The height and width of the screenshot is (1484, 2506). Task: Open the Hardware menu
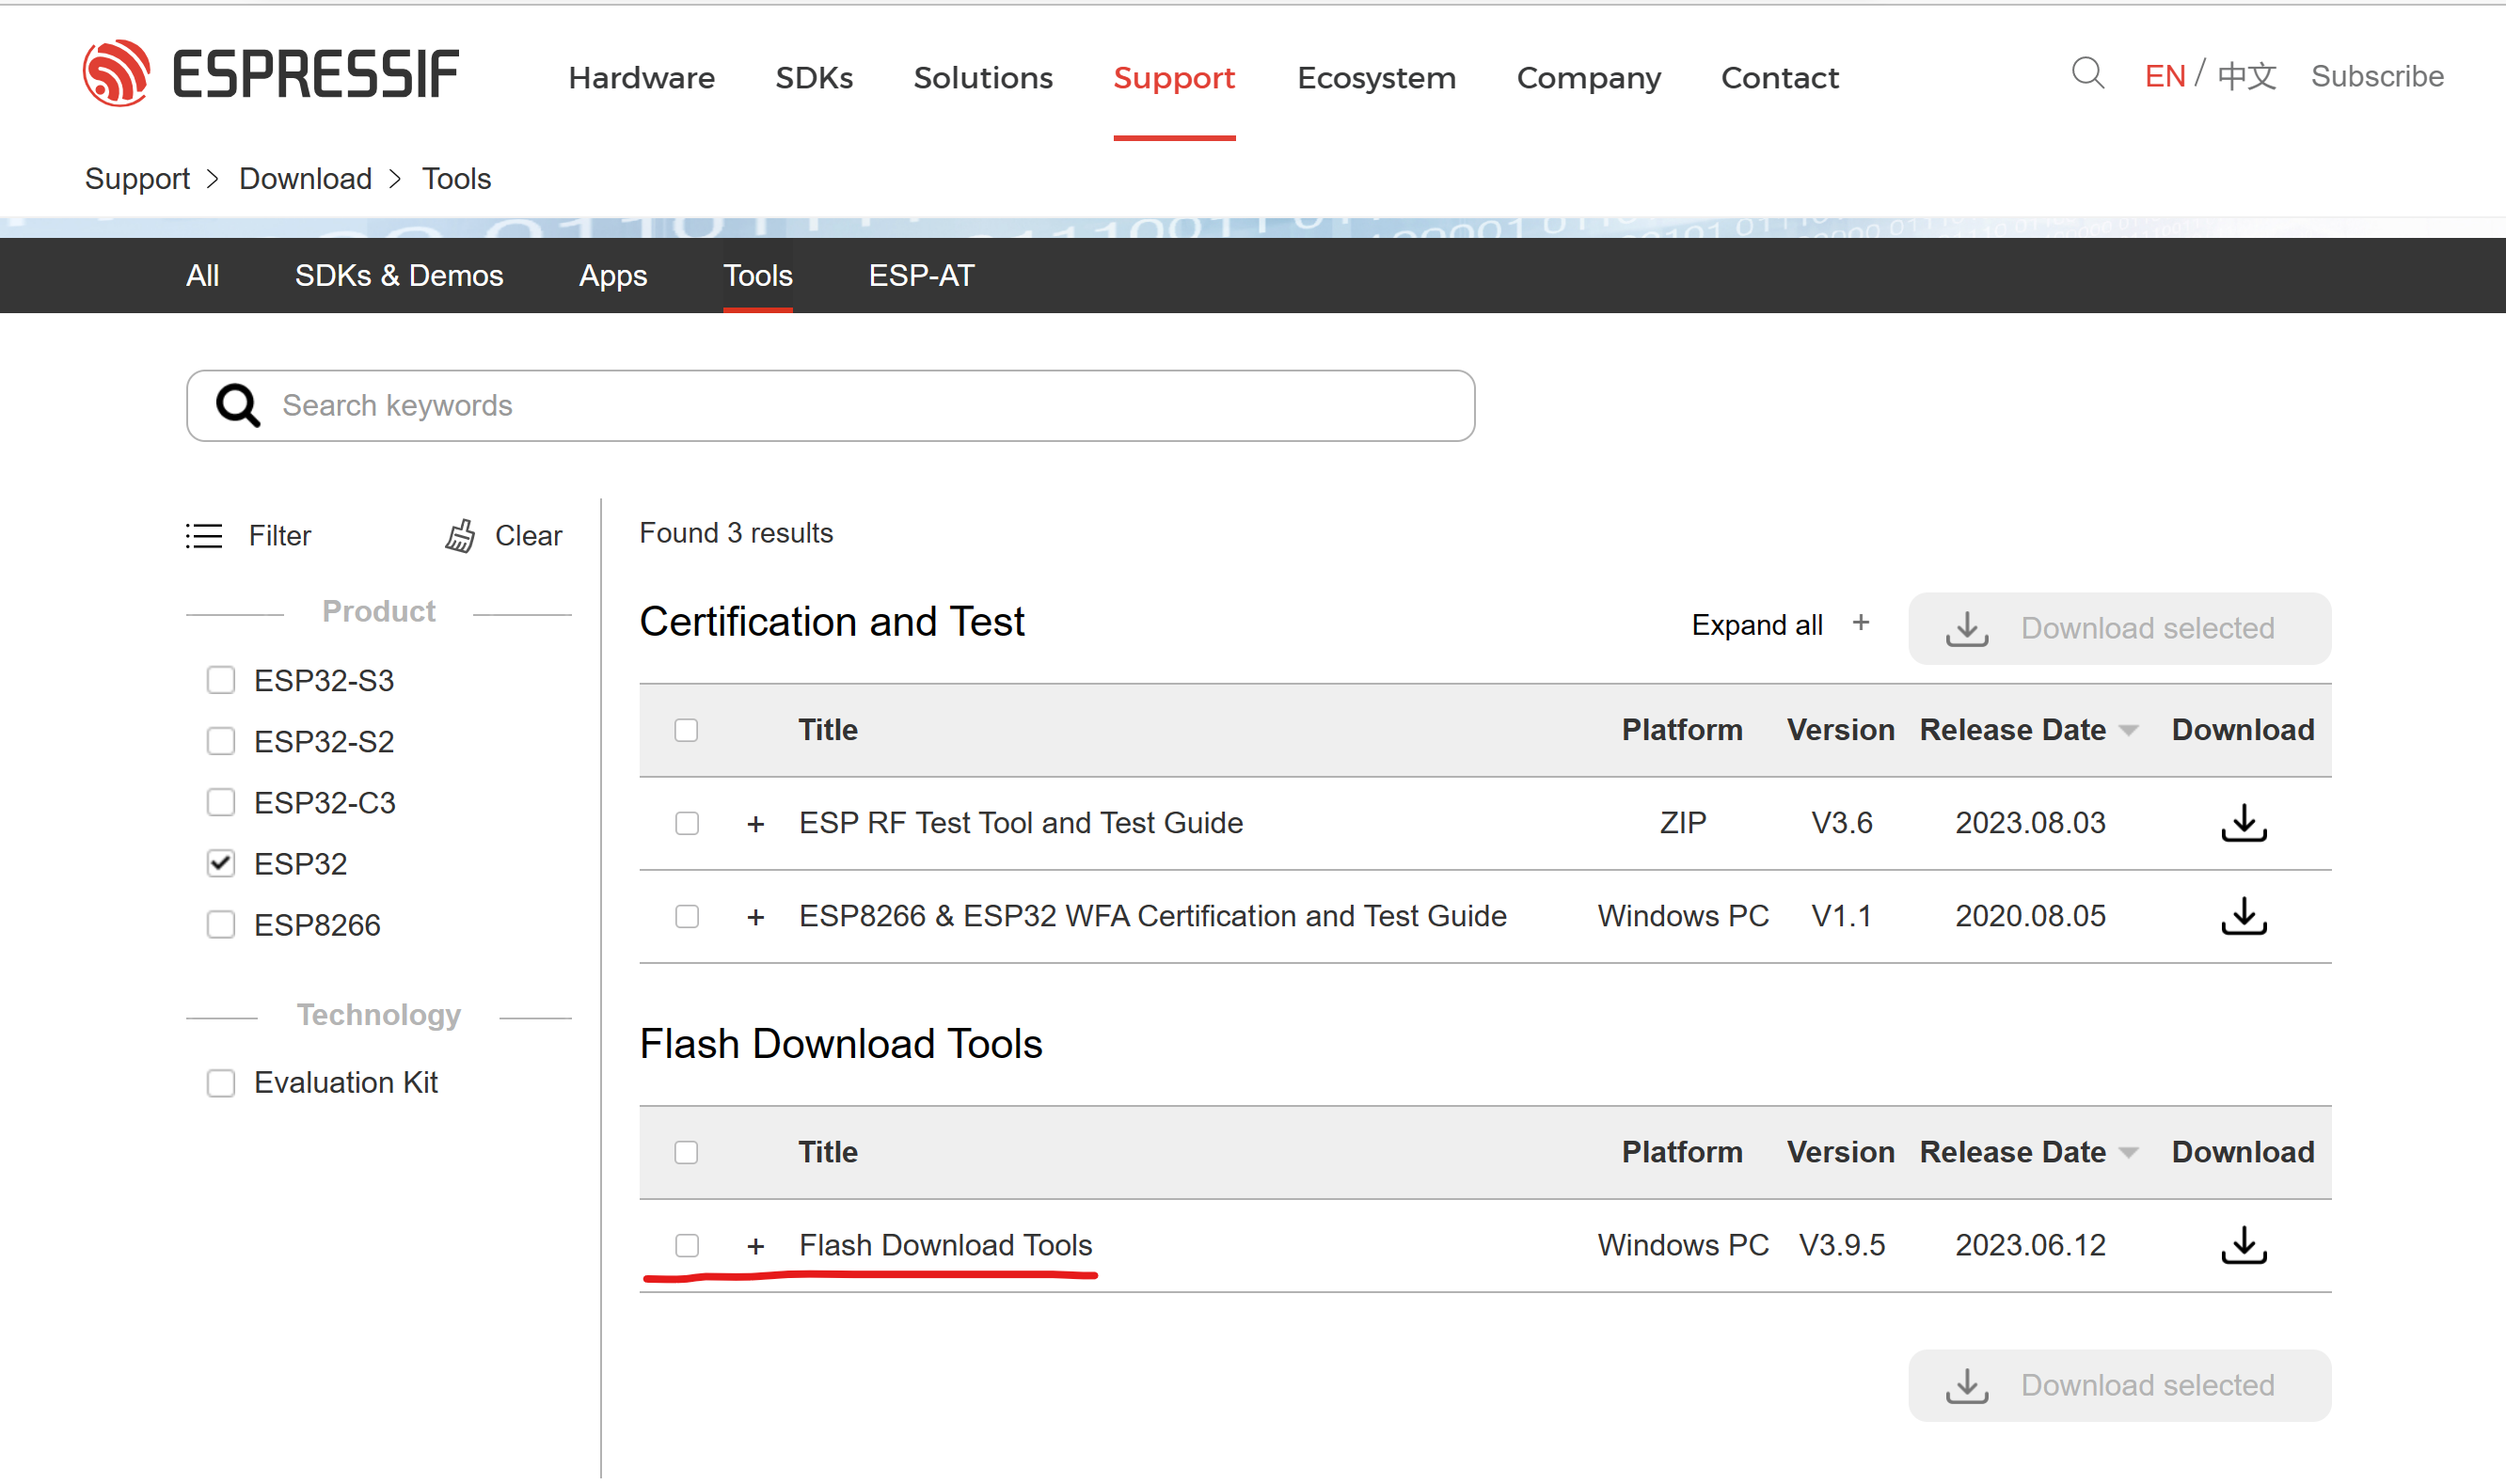click(x=641, y=78)
